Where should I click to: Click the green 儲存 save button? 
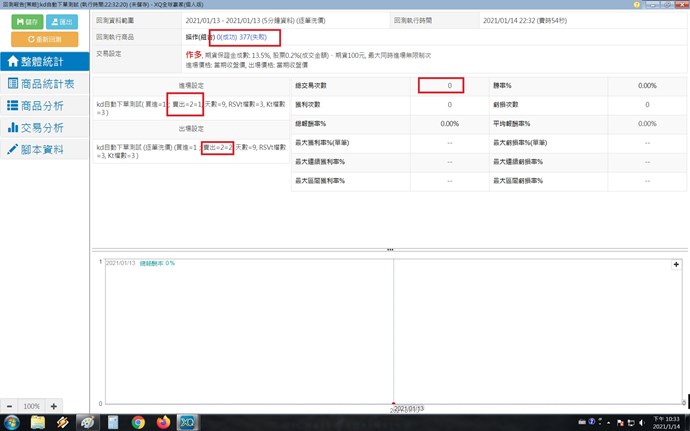[27, 20]
